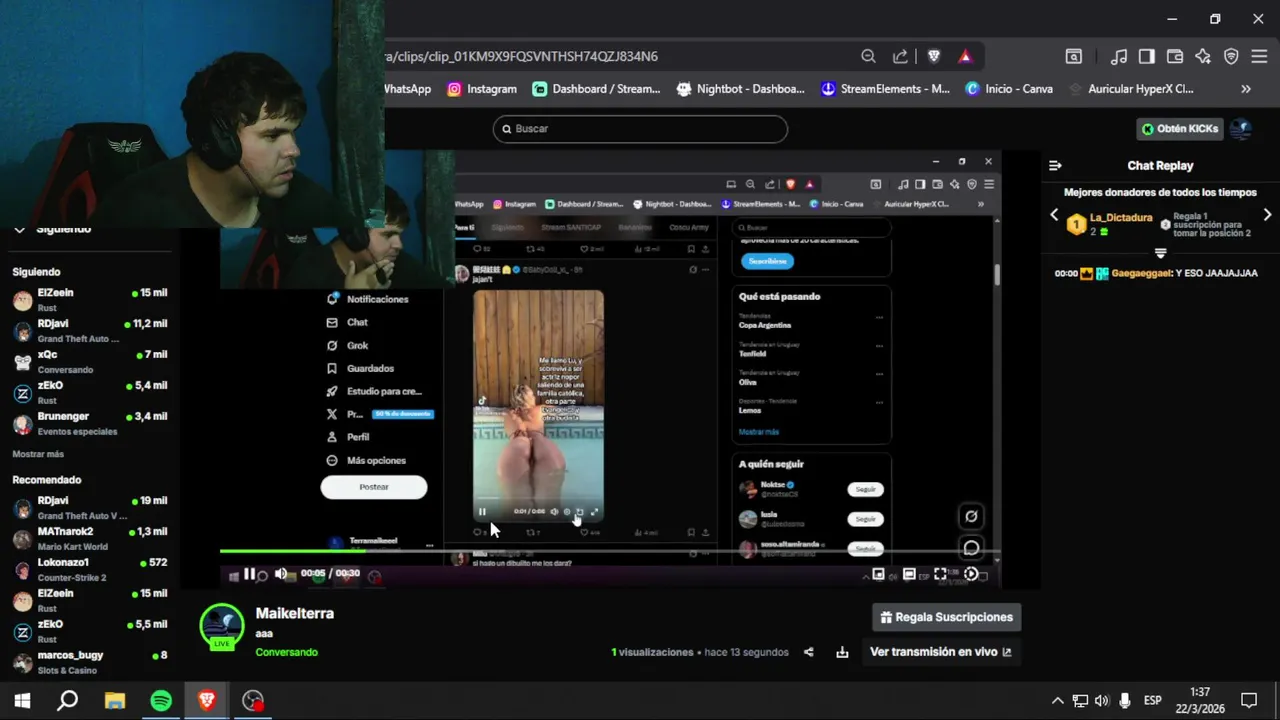Collapse the Chat Replay panel
The width and height of the screenshot is (1280, 720).
pyautogui.click(x=1055, y=166)
